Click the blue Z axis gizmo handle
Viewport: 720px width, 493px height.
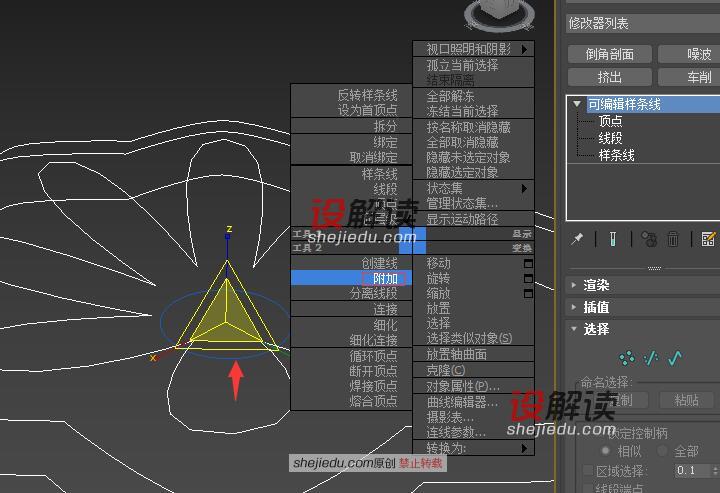227,236
